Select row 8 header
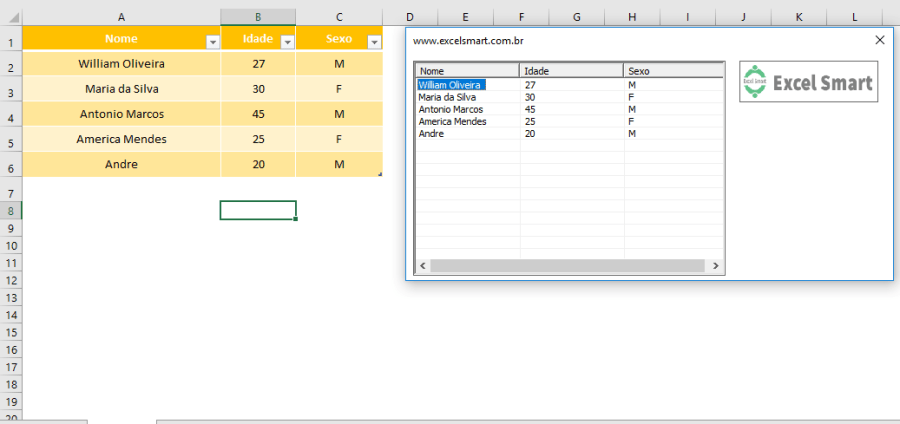 (x=11, y=211)
